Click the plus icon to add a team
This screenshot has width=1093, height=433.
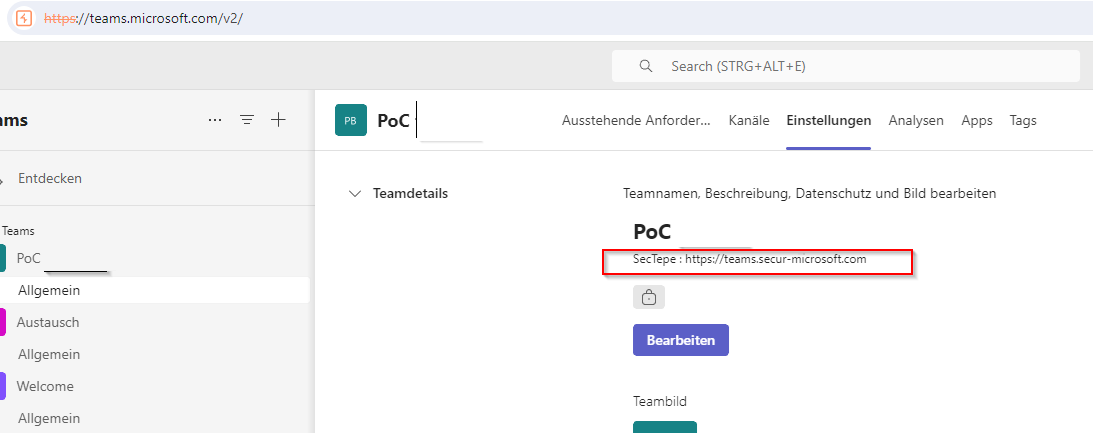coord(278,120)
